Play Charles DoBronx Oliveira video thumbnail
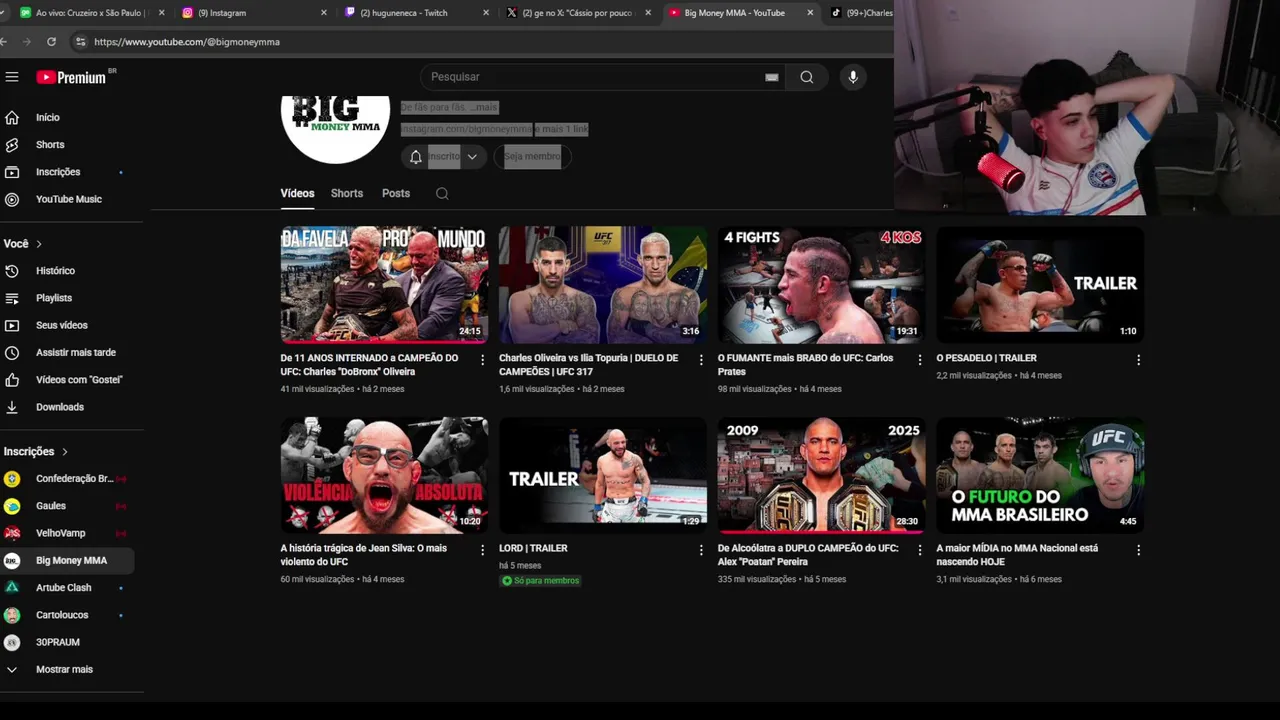 (384, 284)
